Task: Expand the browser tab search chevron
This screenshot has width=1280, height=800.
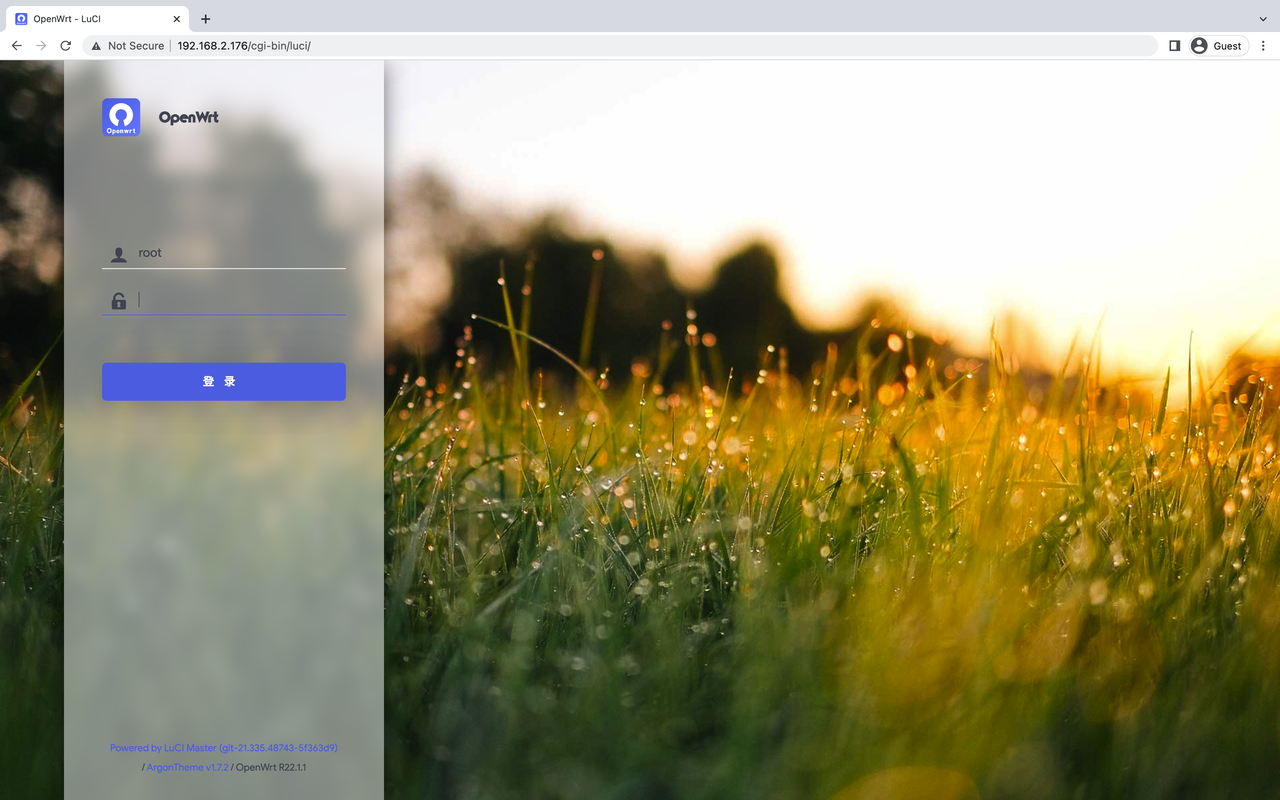Action: [1262, 18]
